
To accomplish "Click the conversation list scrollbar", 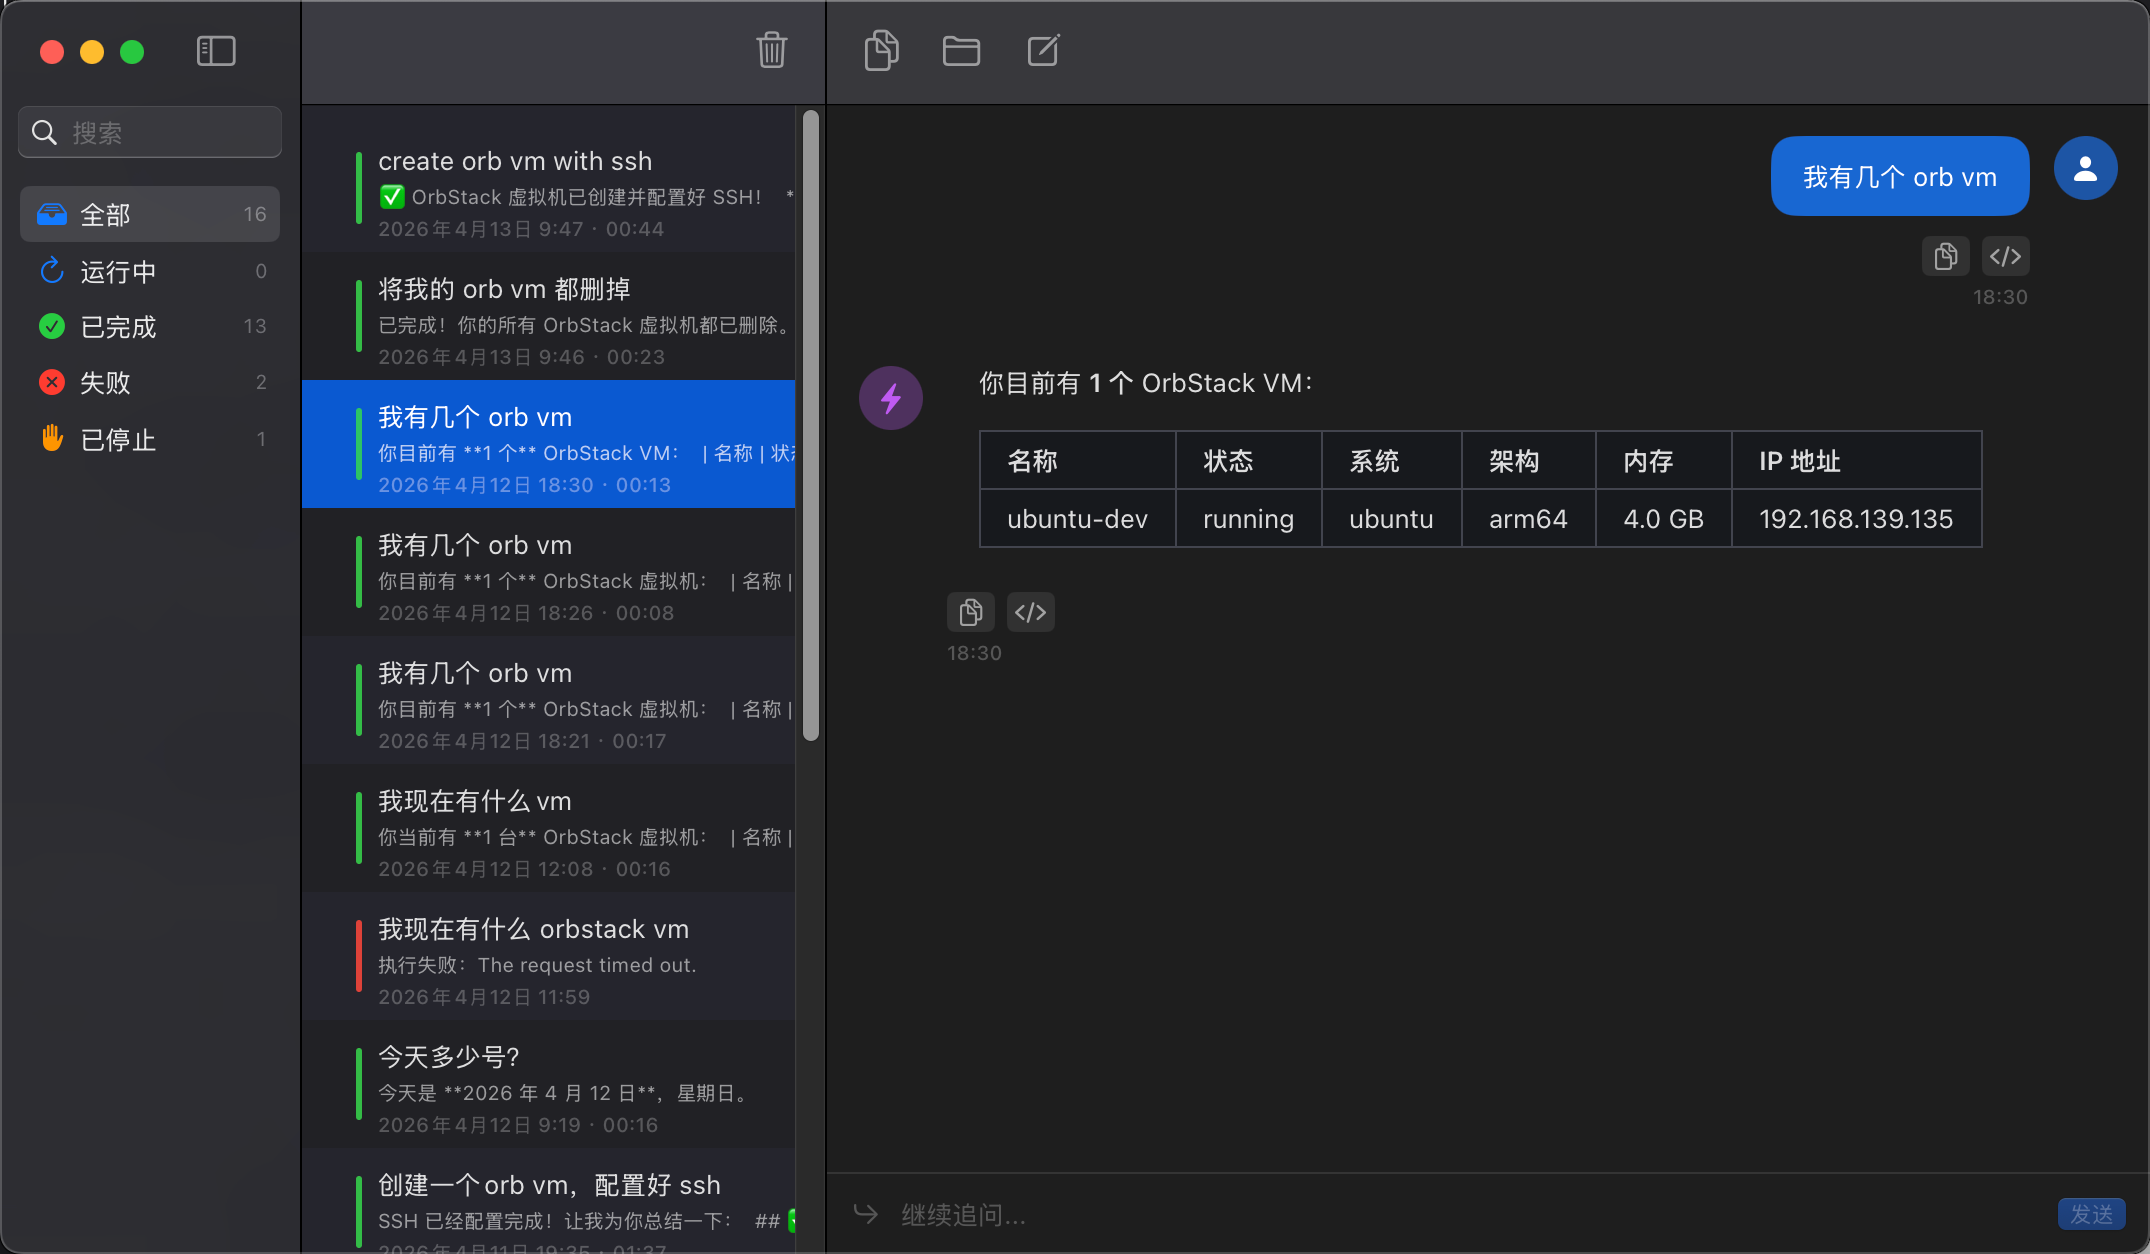I will click(x=811, y=426).
